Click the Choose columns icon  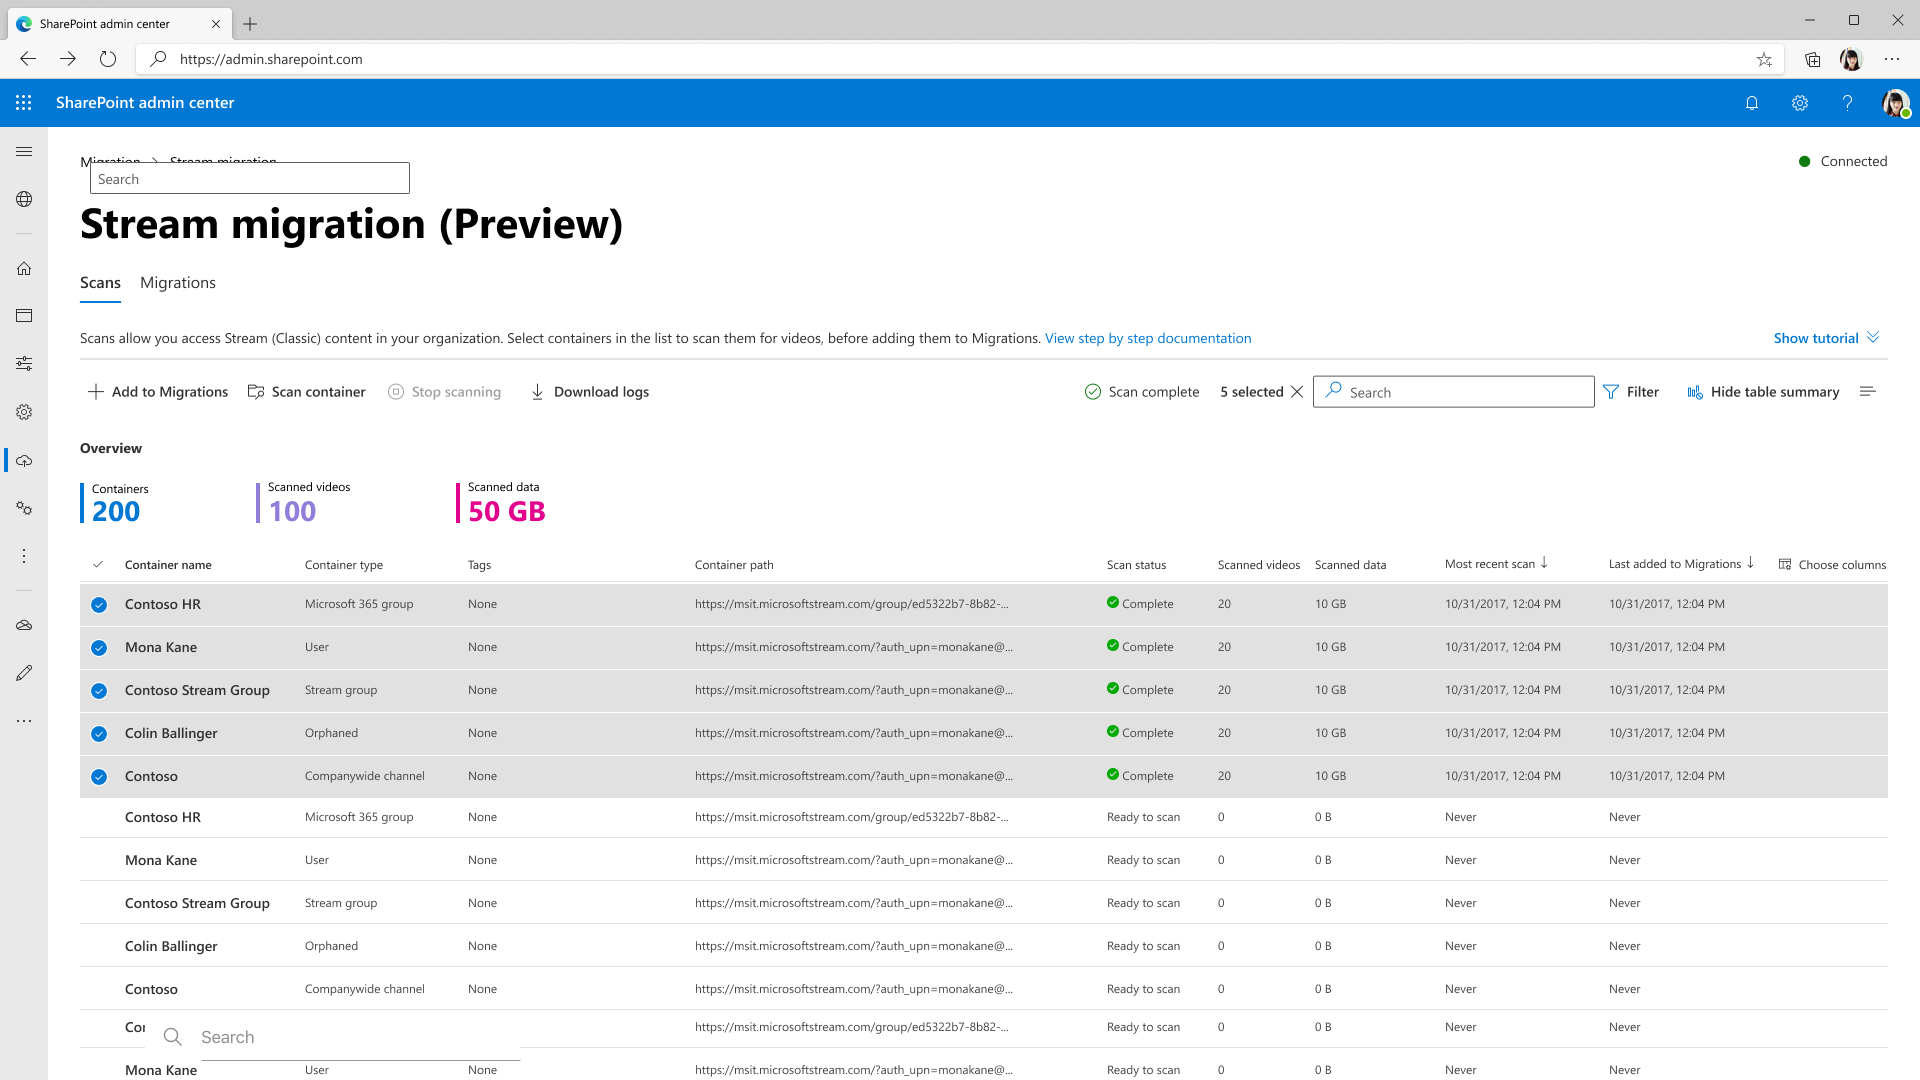[1785, 564]
